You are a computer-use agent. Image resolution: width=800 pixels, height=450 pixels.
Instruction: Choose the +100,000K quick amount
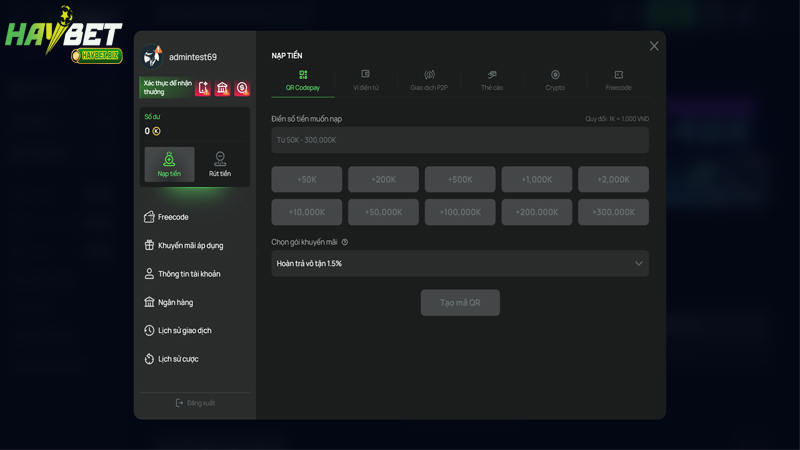coord(460,212)
